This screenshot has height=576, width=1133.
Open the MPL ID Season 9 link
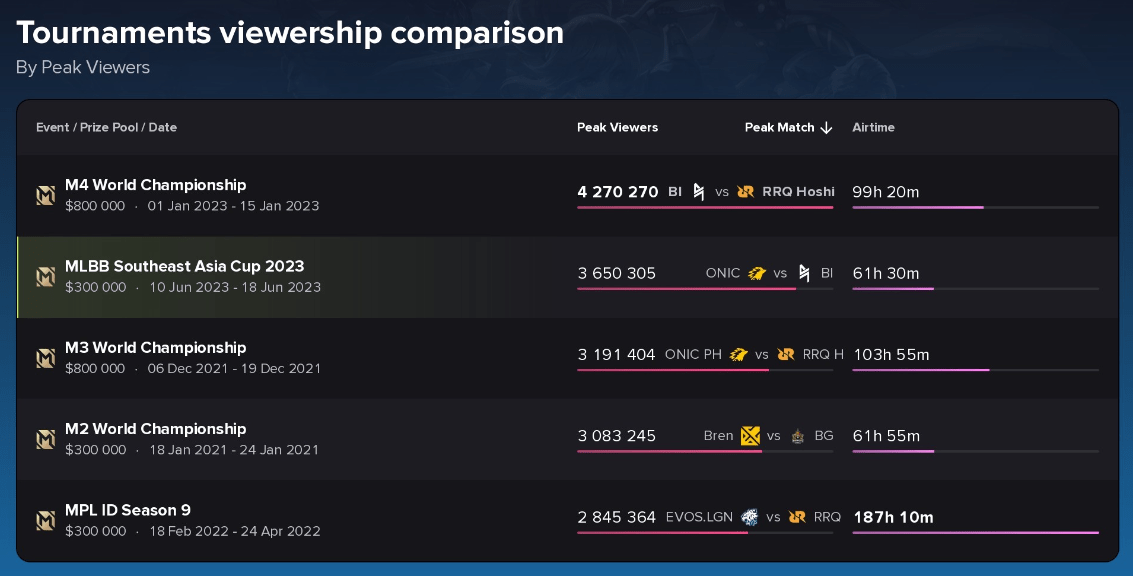127,510
